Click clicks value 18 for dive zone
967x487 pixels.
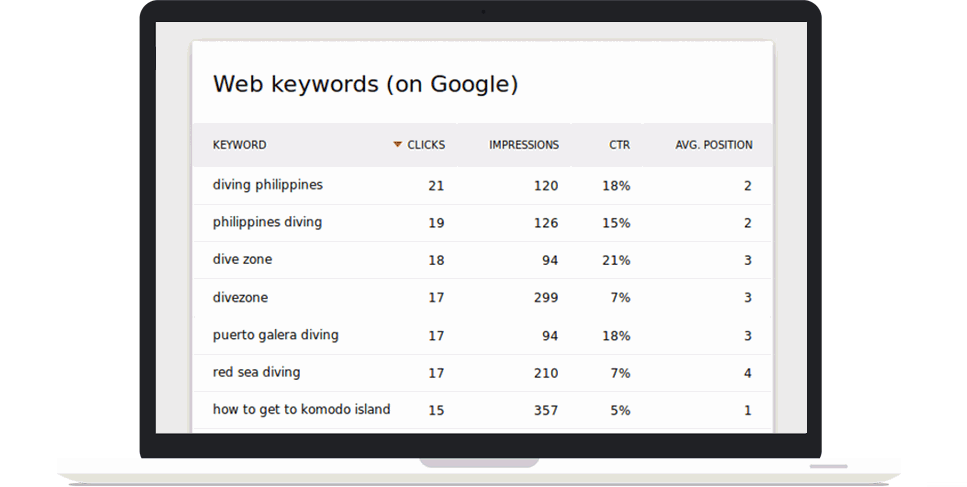click(x=436, y=260)
